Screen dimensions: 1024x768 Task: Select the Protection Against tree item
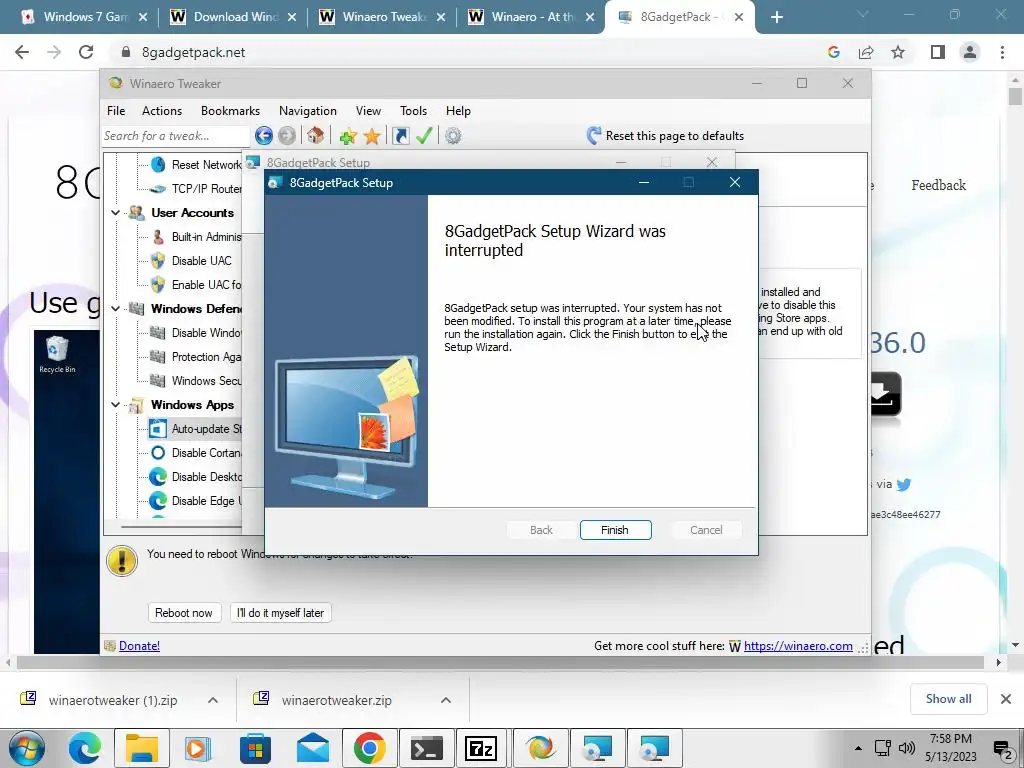[x=206, y=357]
